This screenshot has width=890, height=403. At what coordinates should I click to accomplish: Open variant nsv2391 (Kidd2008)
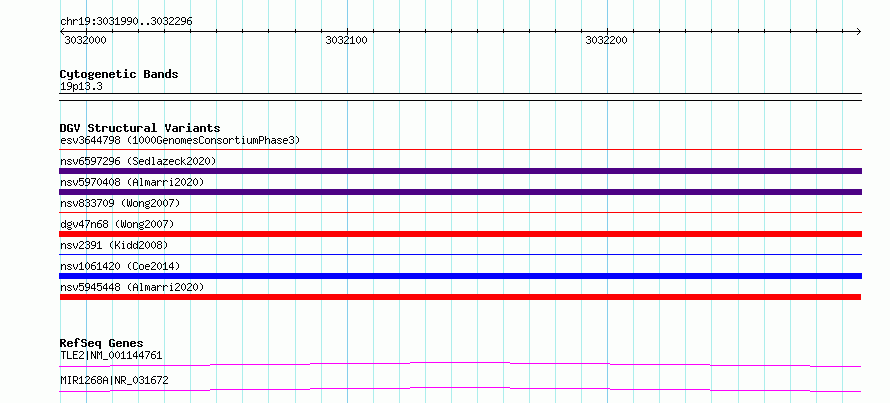point(114,245)
